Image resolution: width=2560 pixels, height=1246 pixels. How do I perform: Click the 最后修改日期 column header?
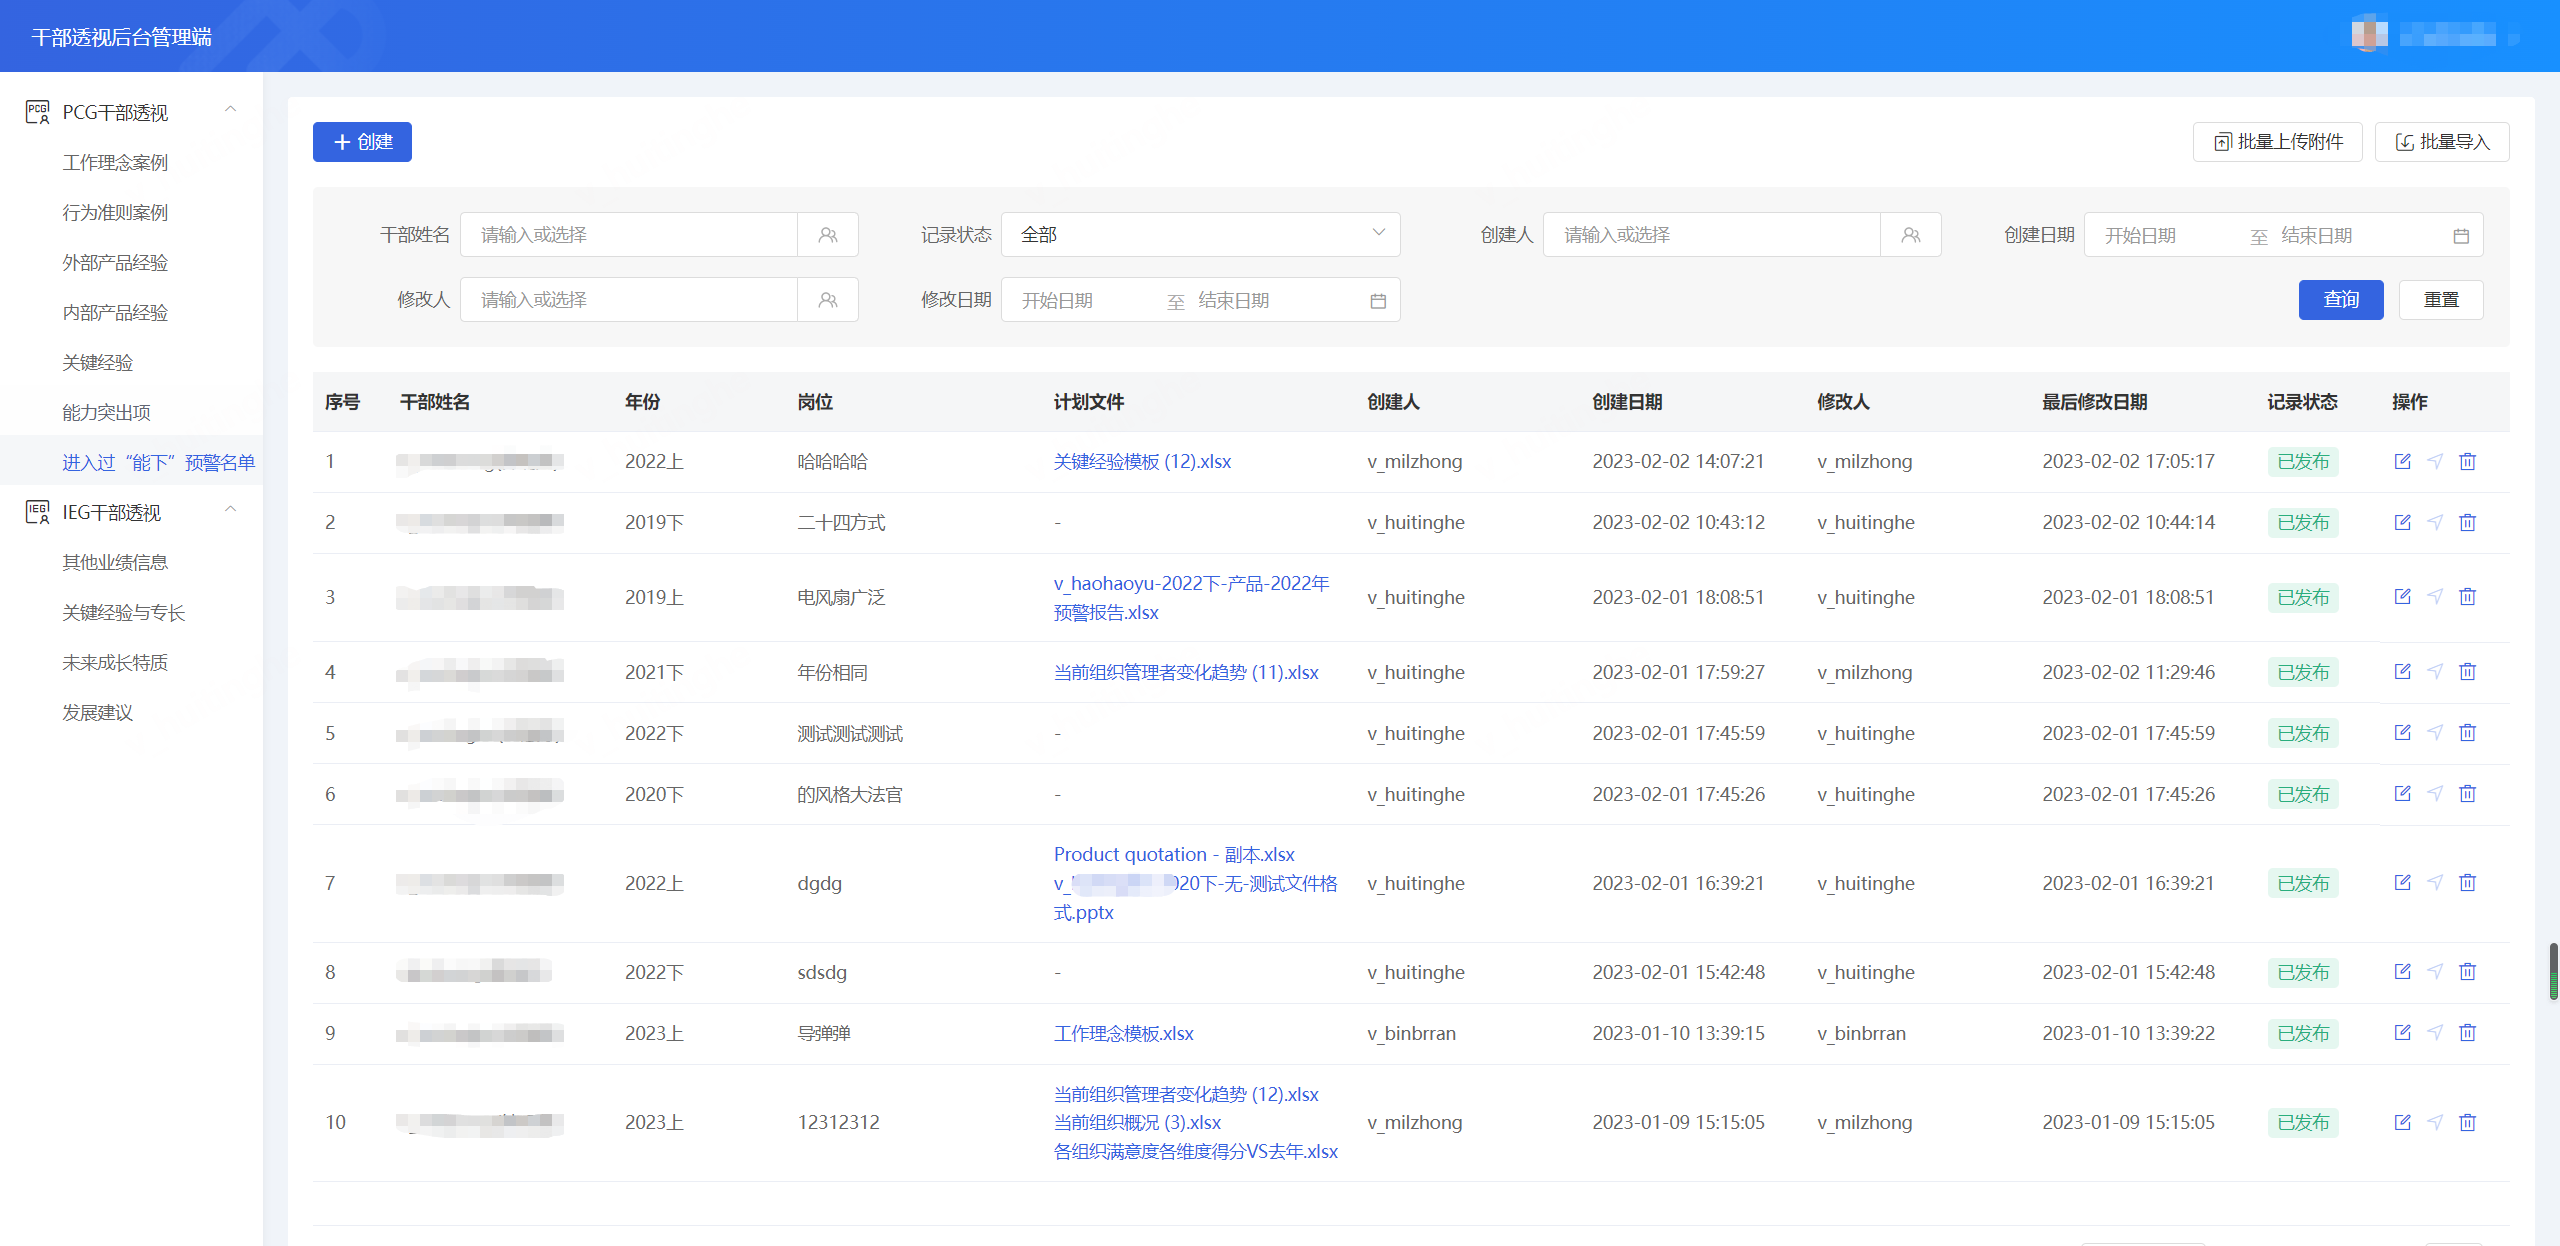click(x=2095, y=402)
